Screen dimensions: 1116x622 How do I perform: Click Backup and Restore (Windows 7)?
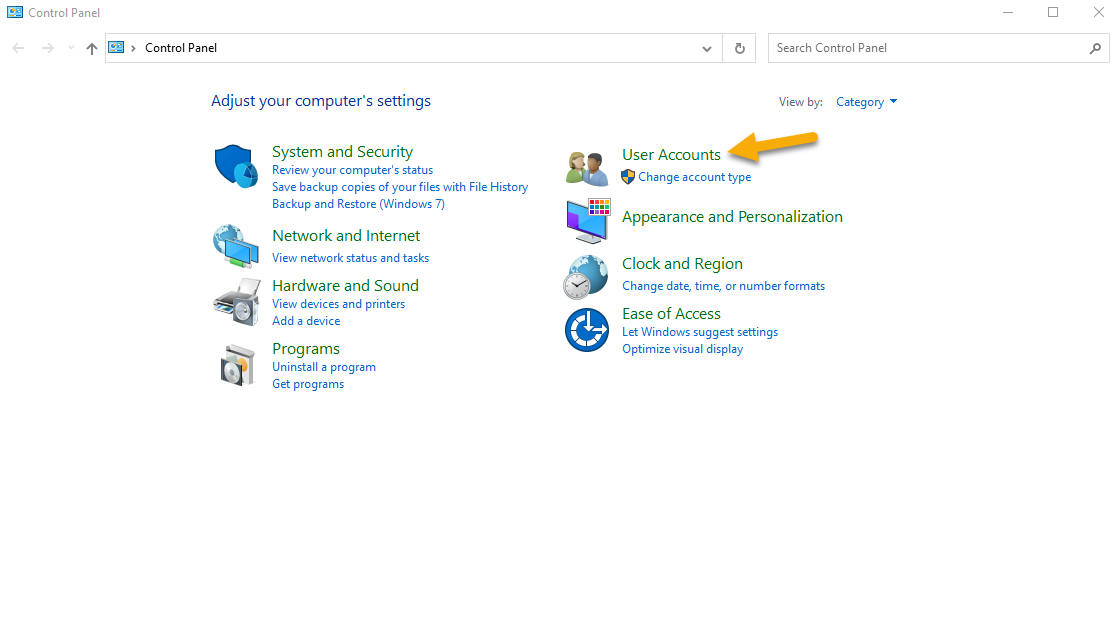[x=358, y=204]
